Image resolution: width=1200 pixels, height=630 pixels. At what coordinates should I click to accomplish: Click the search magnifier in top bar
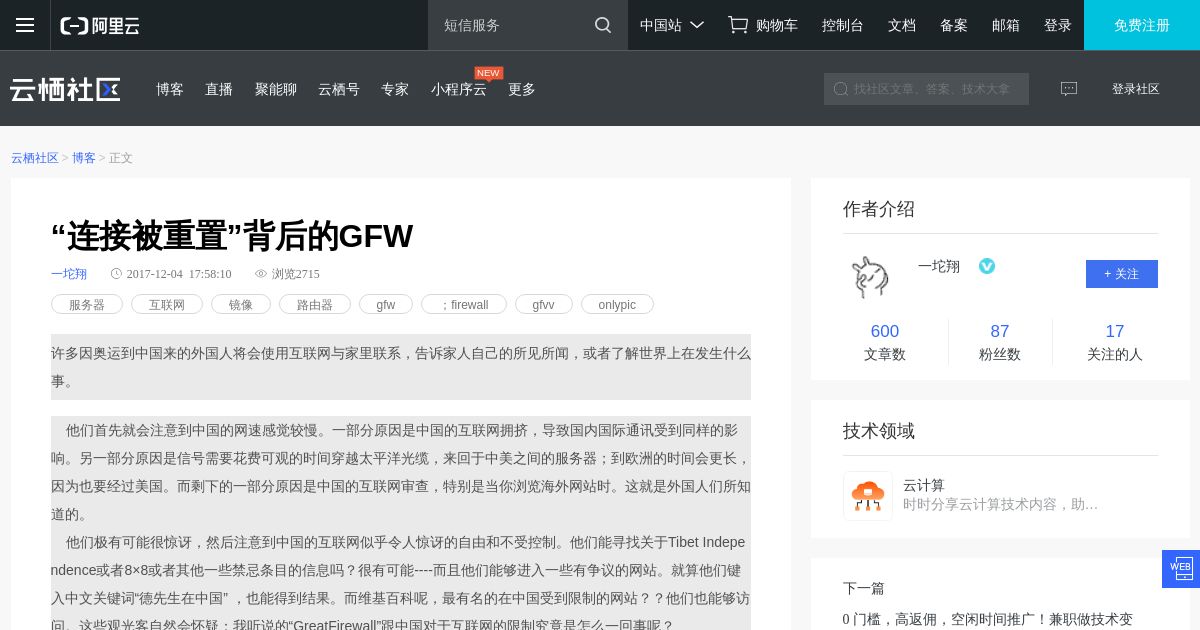[x=603, y=25]
